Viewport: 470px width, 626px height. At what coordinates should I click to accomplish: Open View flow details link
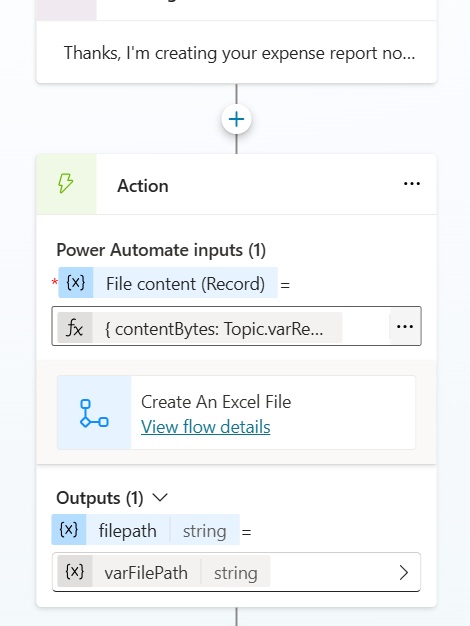point(206,427)
